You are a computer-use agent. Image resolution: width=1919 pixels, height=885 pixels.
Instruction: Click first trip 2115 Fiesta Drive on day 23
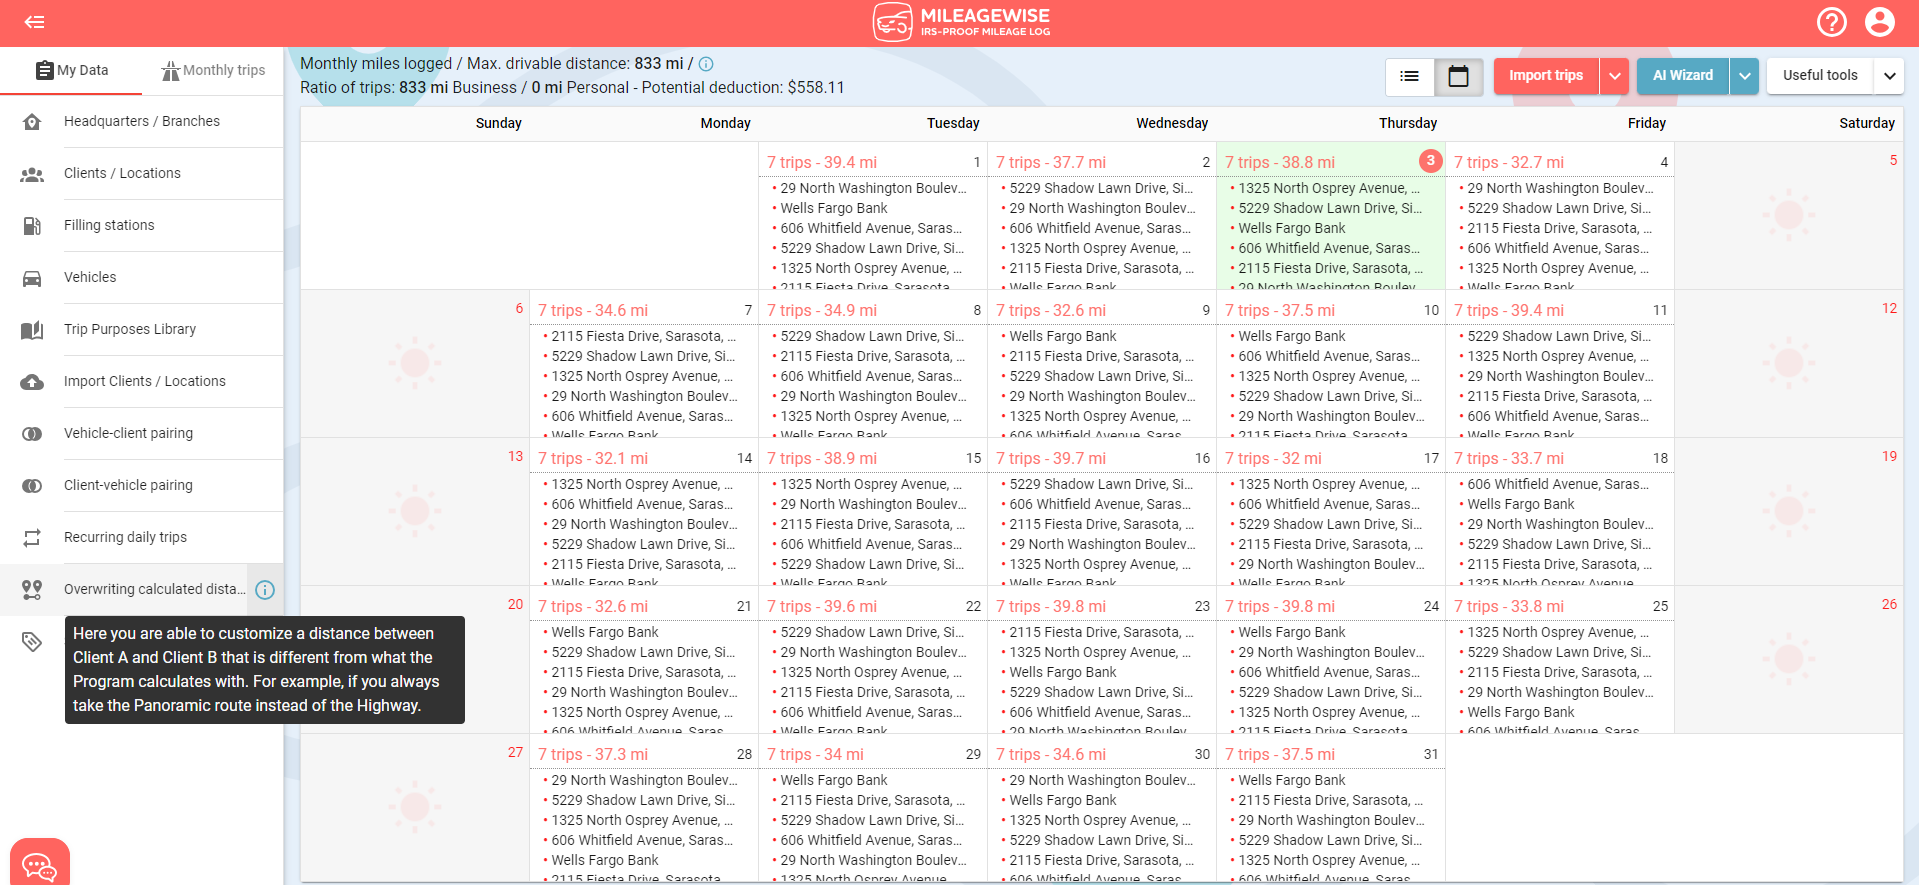(1102, 633)
